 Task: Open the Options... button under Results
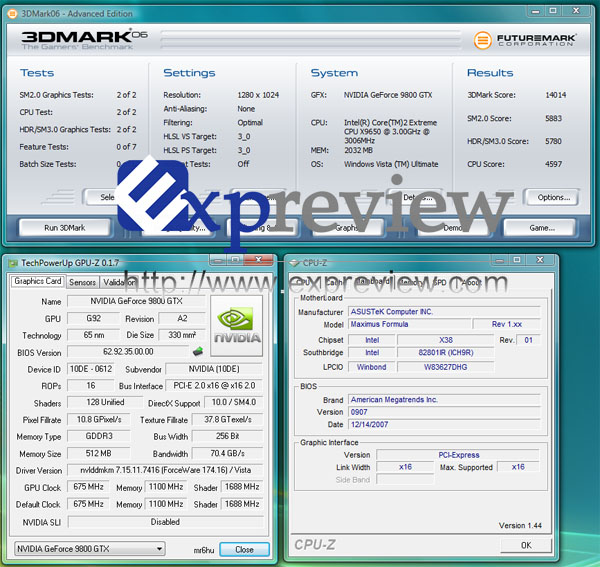(552, 197)
